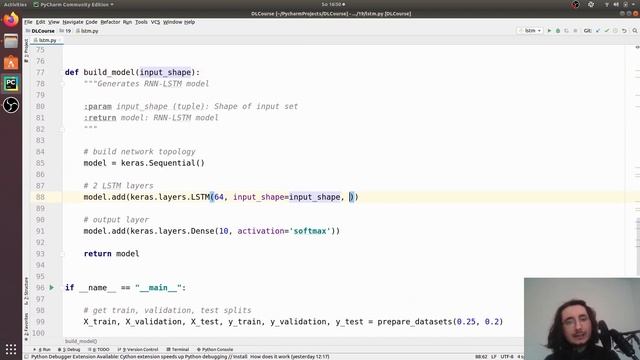Open PyCharm Community Edition app menu
640x360 pixels.
pos(73,4)
